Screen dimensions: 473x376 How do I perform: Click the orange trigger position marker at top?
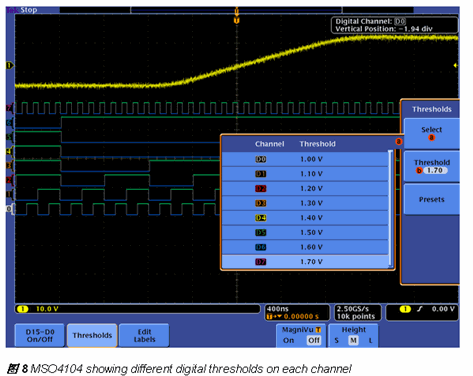click(237, 21)
